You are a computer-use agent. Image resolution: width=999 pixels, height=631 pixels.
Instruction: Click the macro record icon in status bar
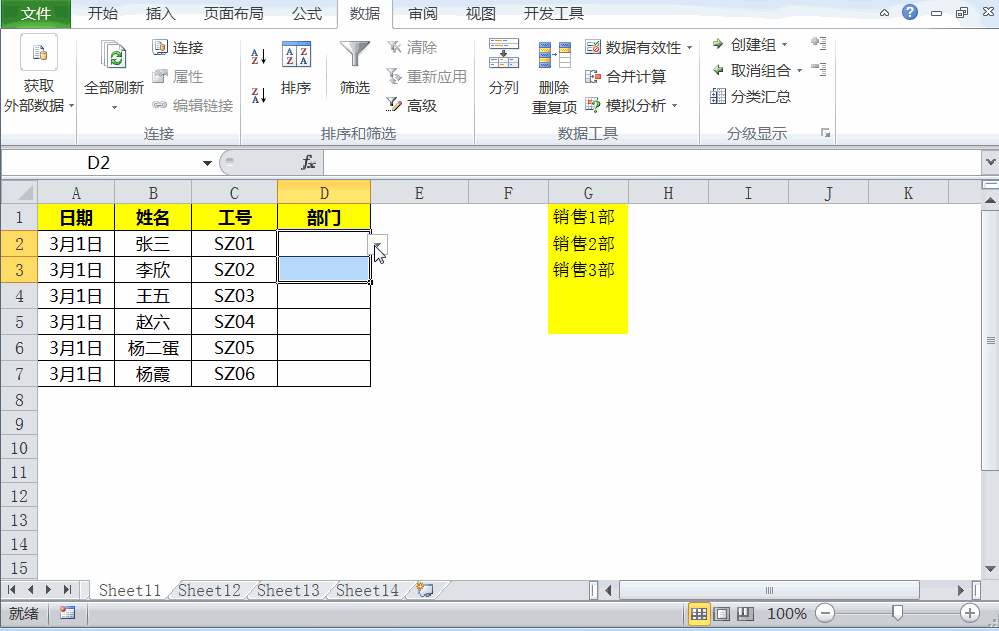click(x=68, y=613)
